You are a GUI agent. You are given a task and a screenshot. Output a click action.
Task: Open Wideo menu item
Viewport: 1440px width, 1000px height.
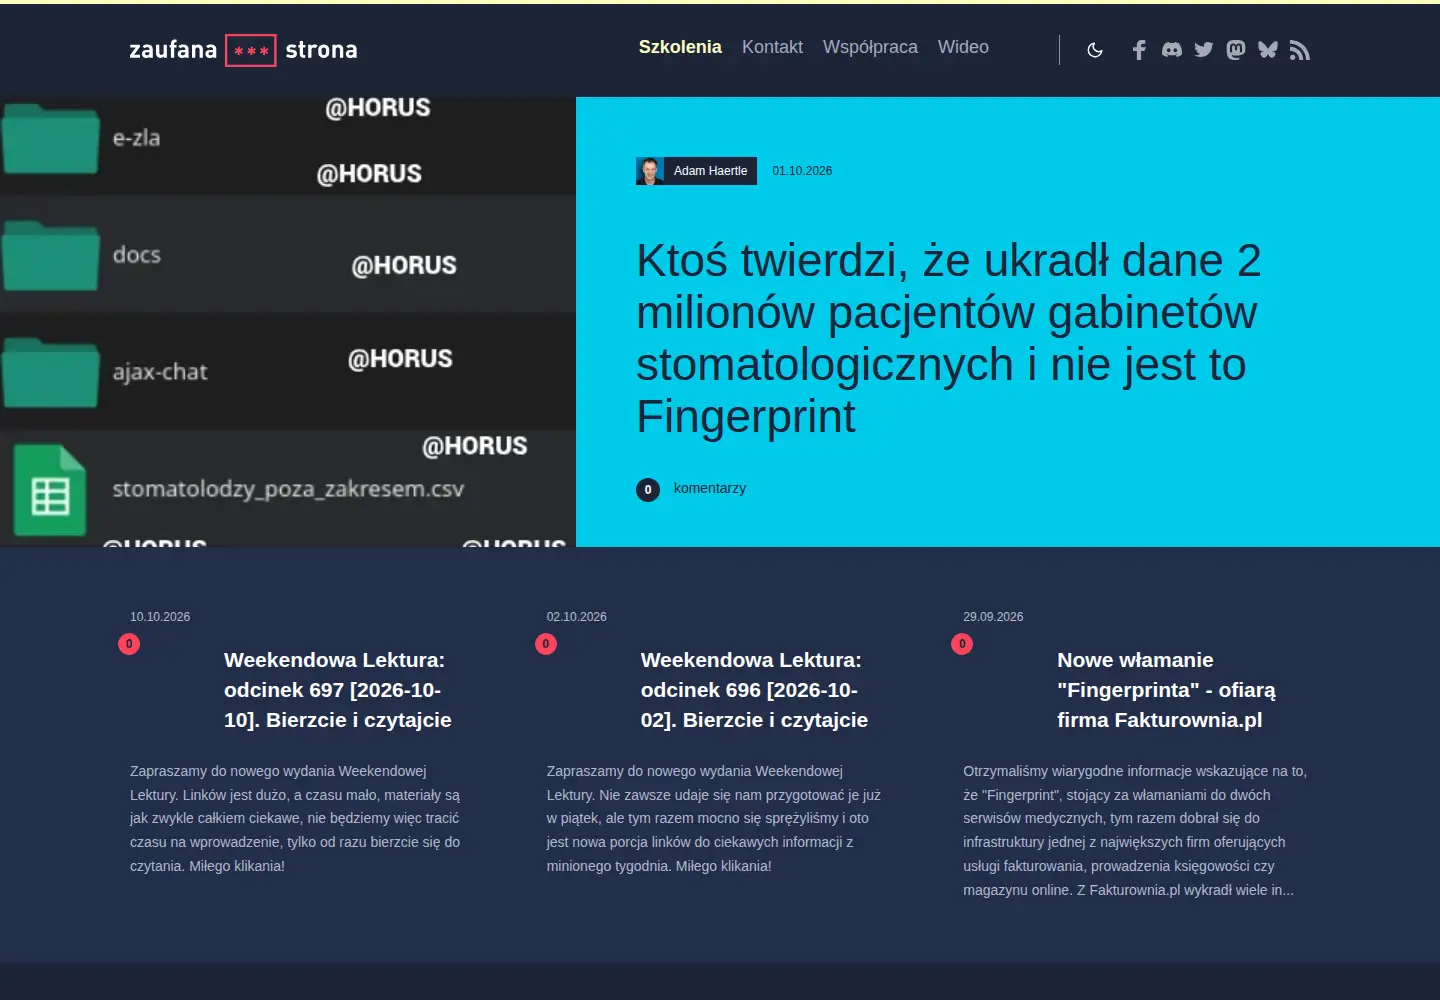963,47
